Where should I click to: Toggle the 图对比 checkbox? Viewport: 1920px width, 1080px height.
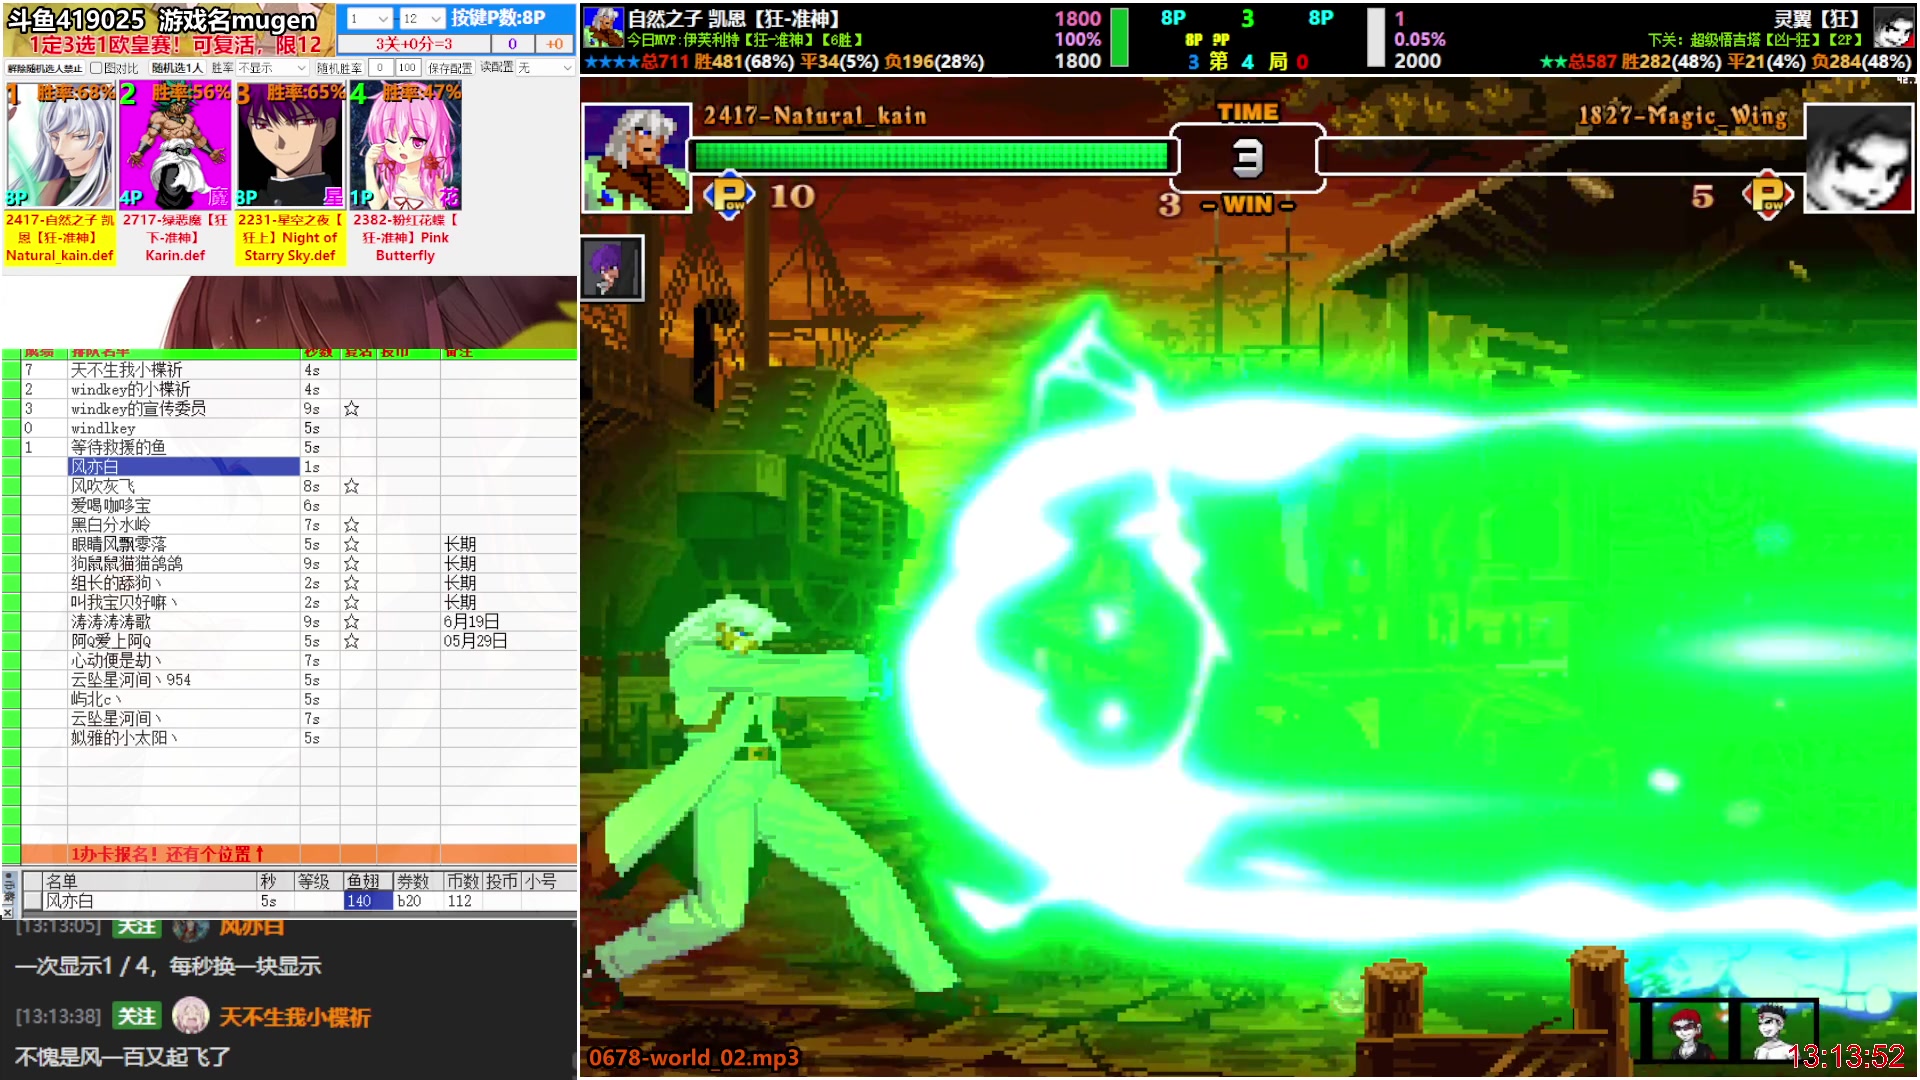click(96, 68)
